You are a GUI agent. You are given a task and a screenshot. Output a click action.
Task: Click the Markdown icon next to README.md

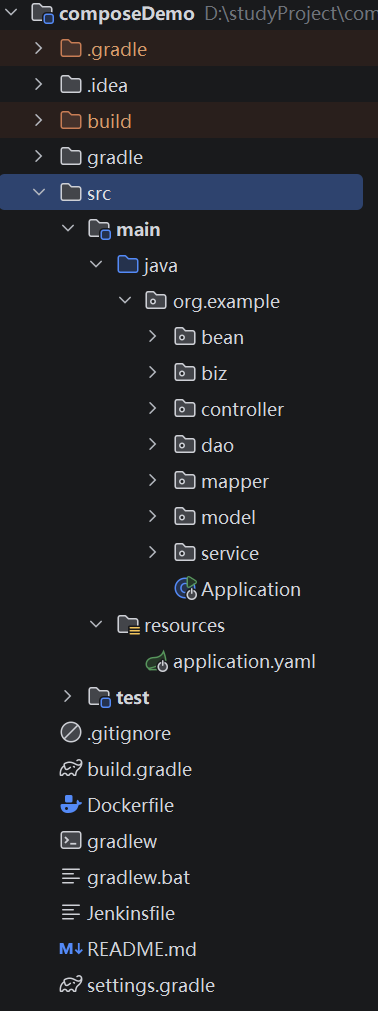71,950
